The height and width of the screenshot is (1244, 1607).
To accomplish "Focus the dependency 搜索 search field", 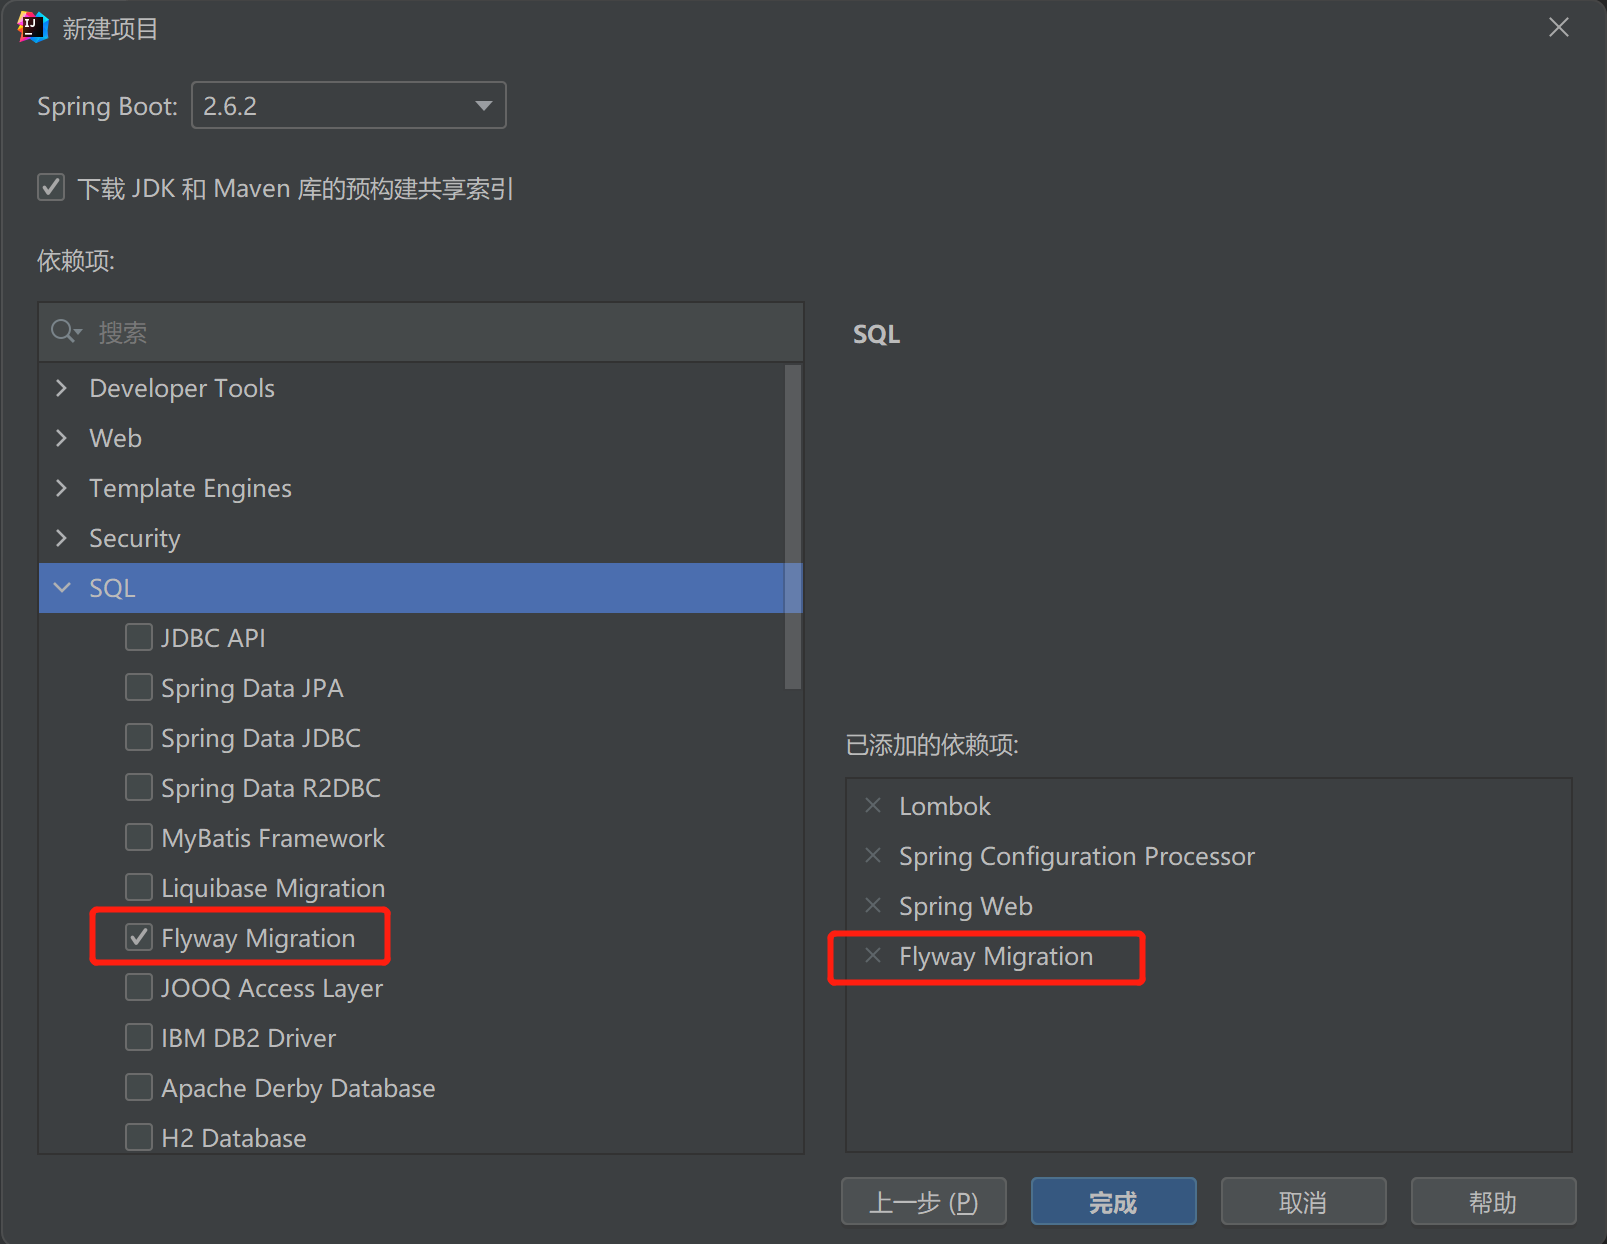I will [421, 332].
